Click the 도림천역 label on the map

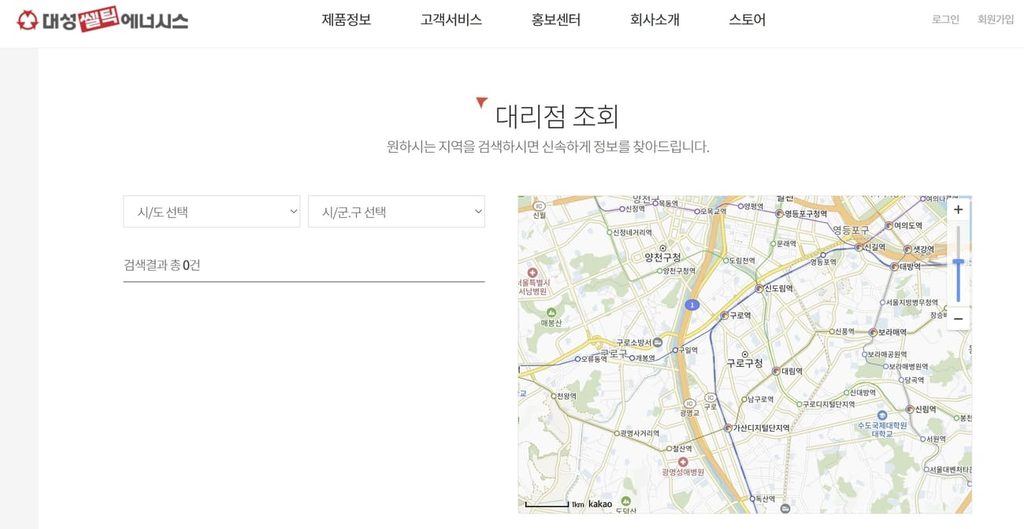click(742, 261)
